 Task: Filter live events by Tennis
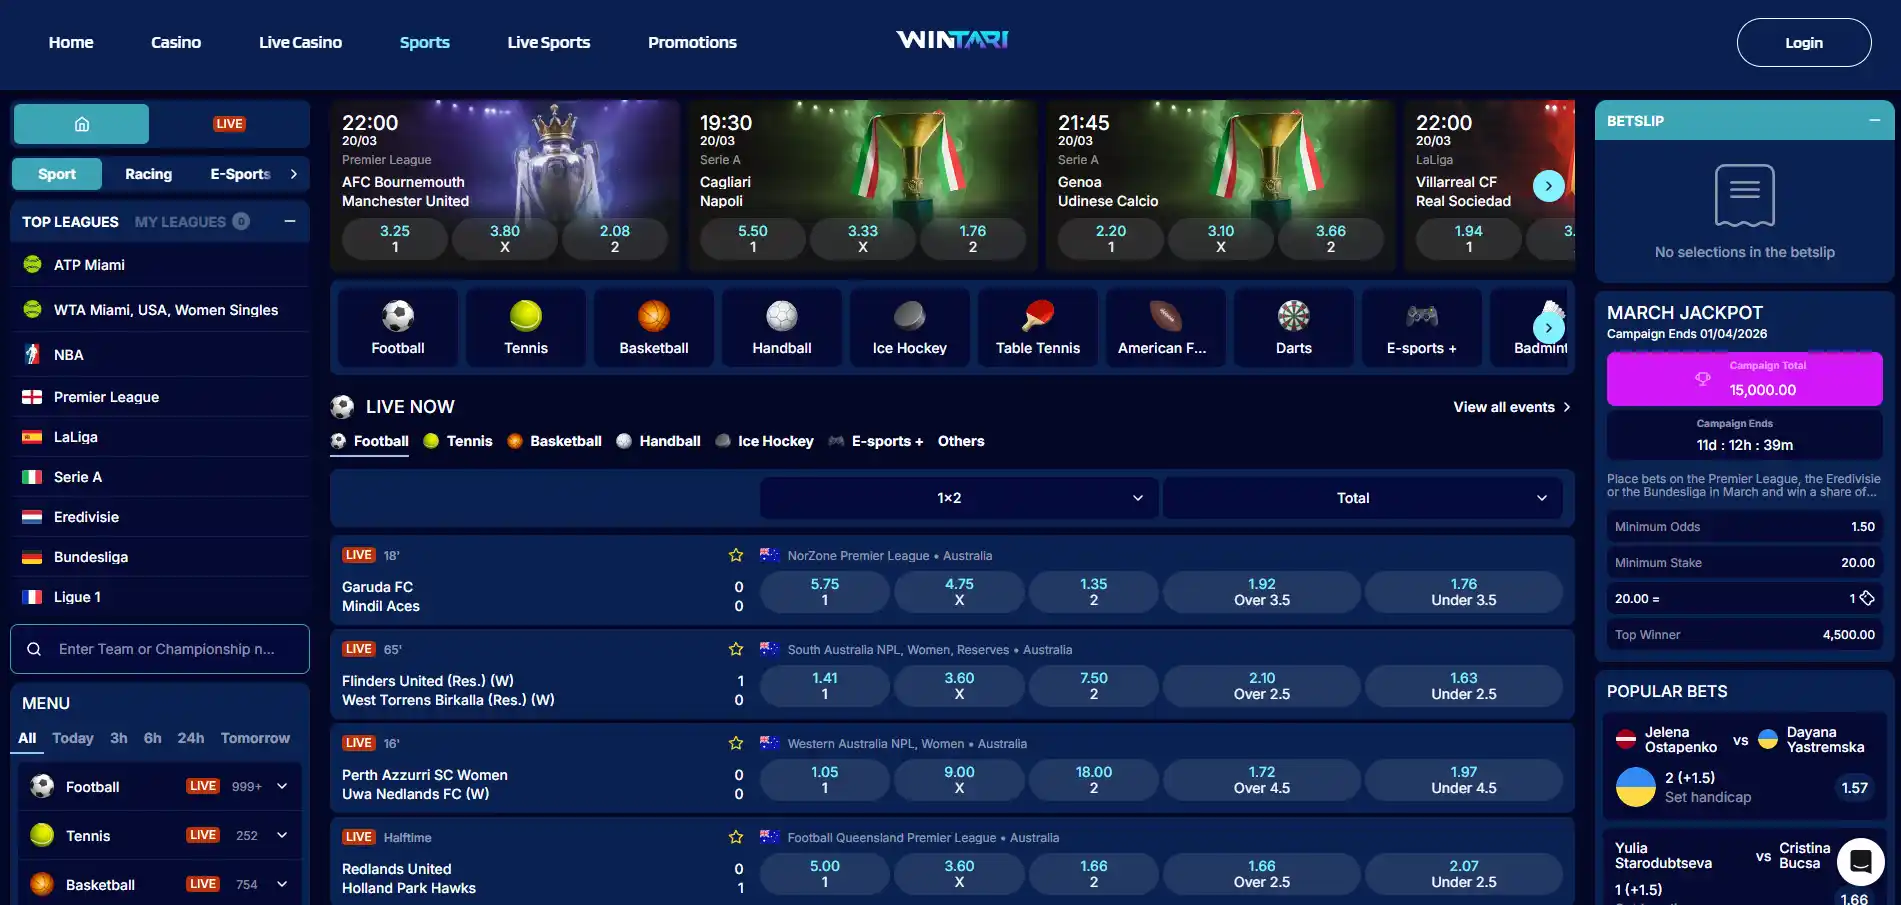pyautogui.click(x=458, y=441)
